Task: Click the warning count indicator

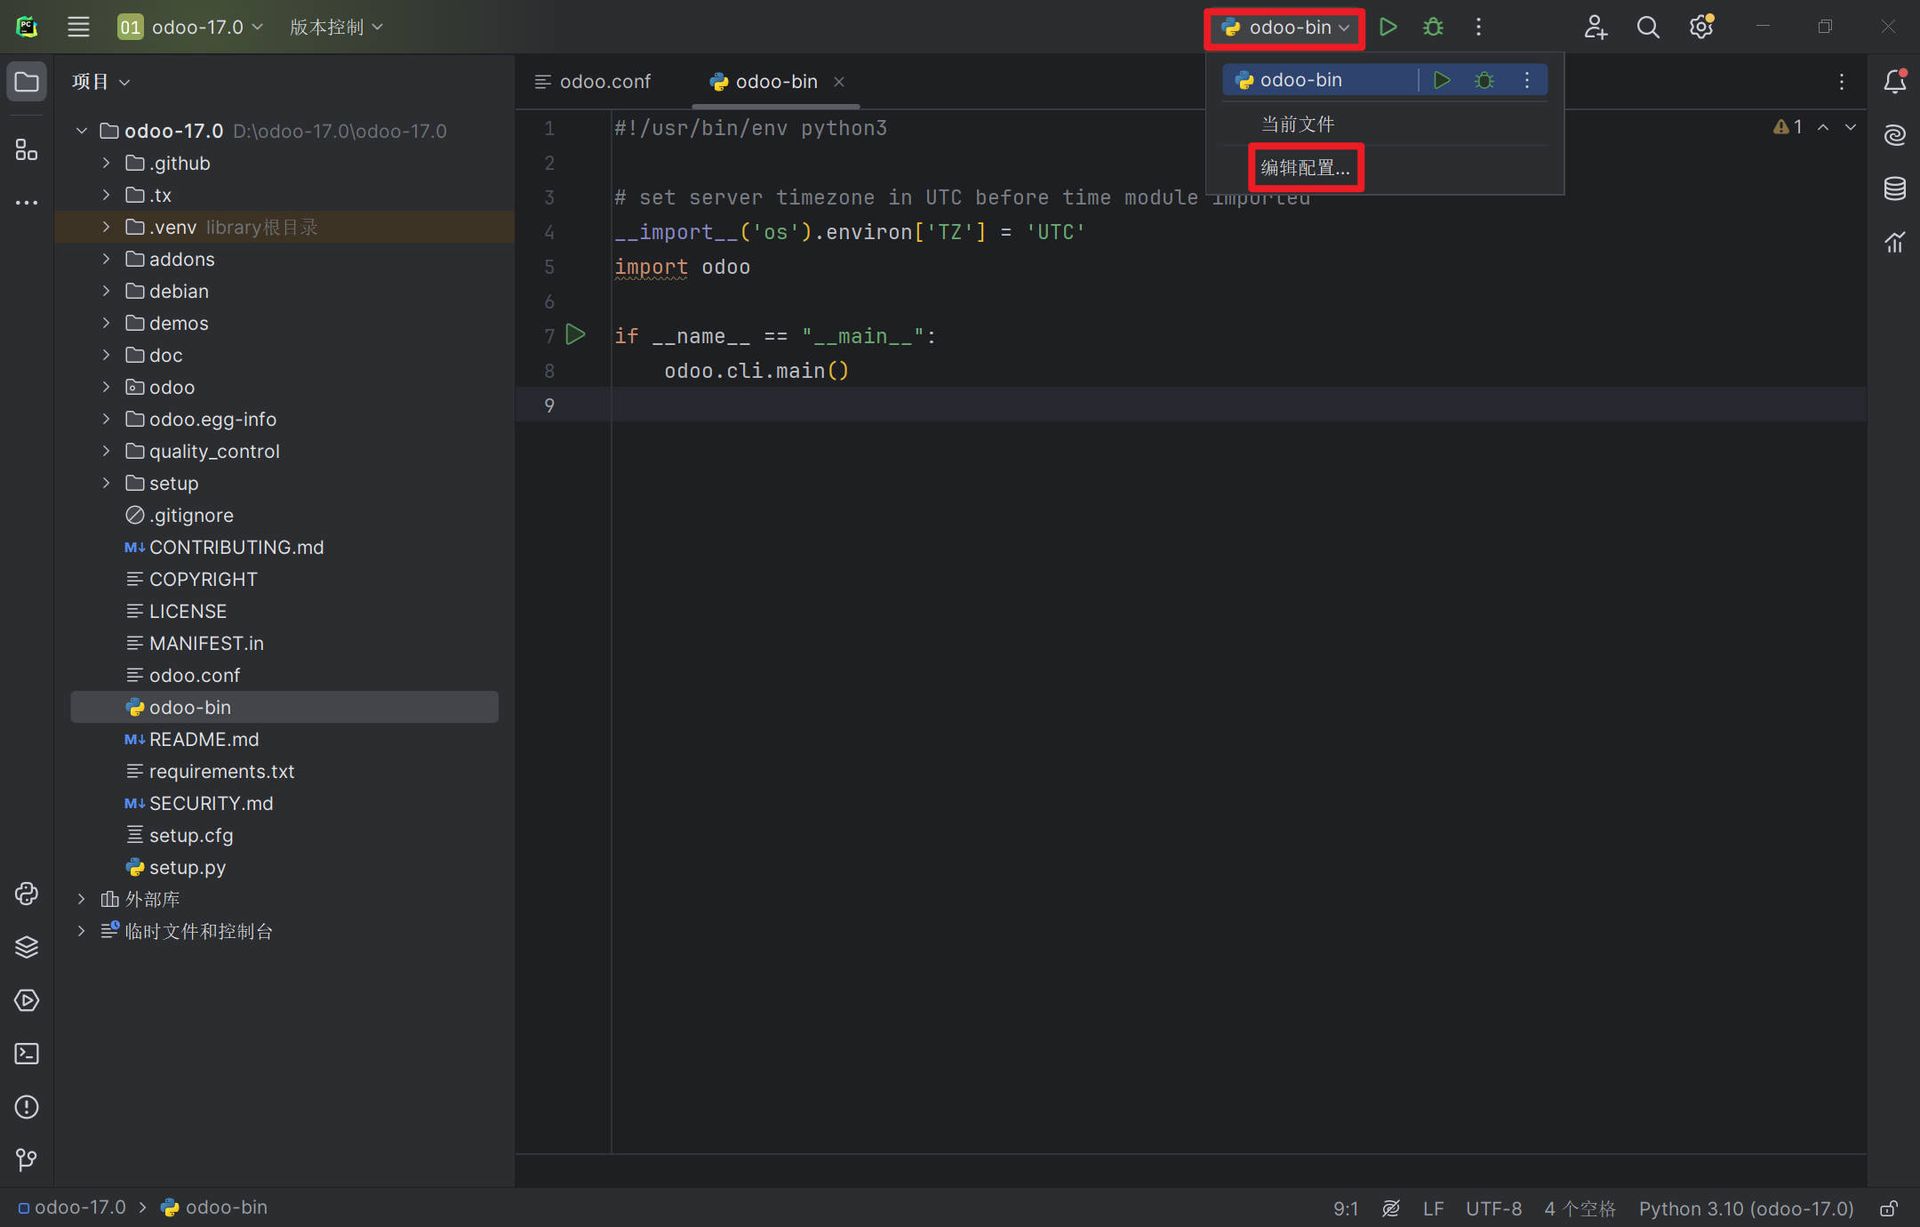Action: (x=1787, y=127)
